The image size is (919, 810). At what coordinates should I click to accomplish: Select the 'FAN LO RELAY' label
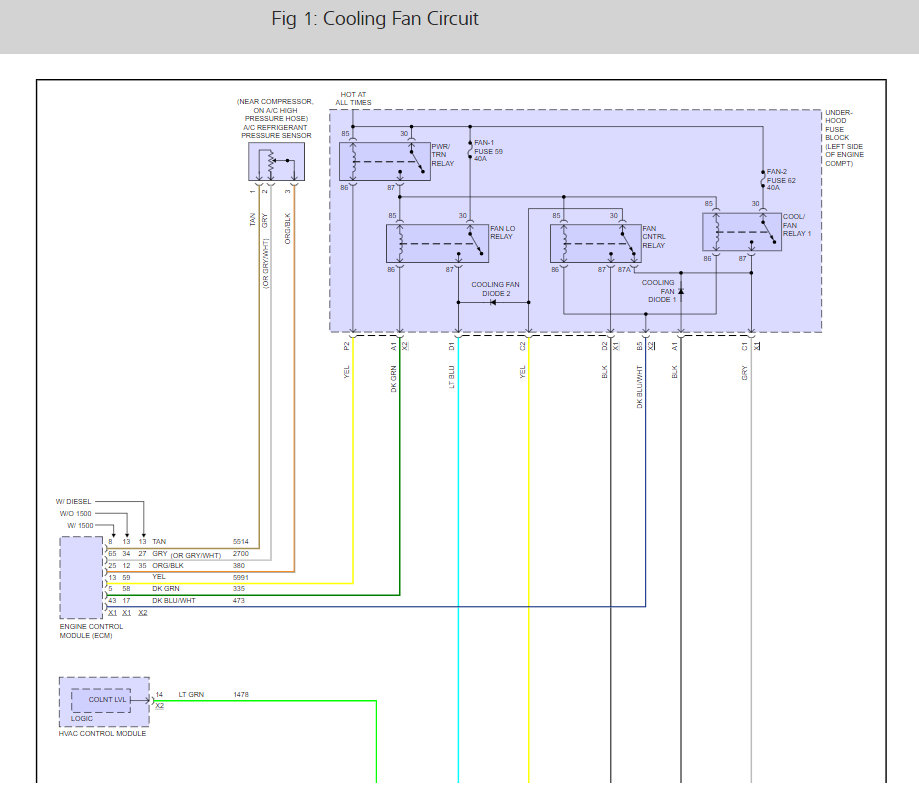pos(502,232)
